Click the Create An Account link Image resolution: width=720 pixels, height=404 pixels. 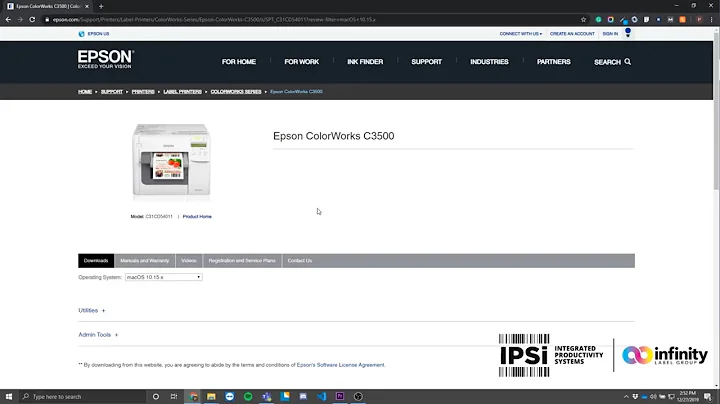click(572, 34)
